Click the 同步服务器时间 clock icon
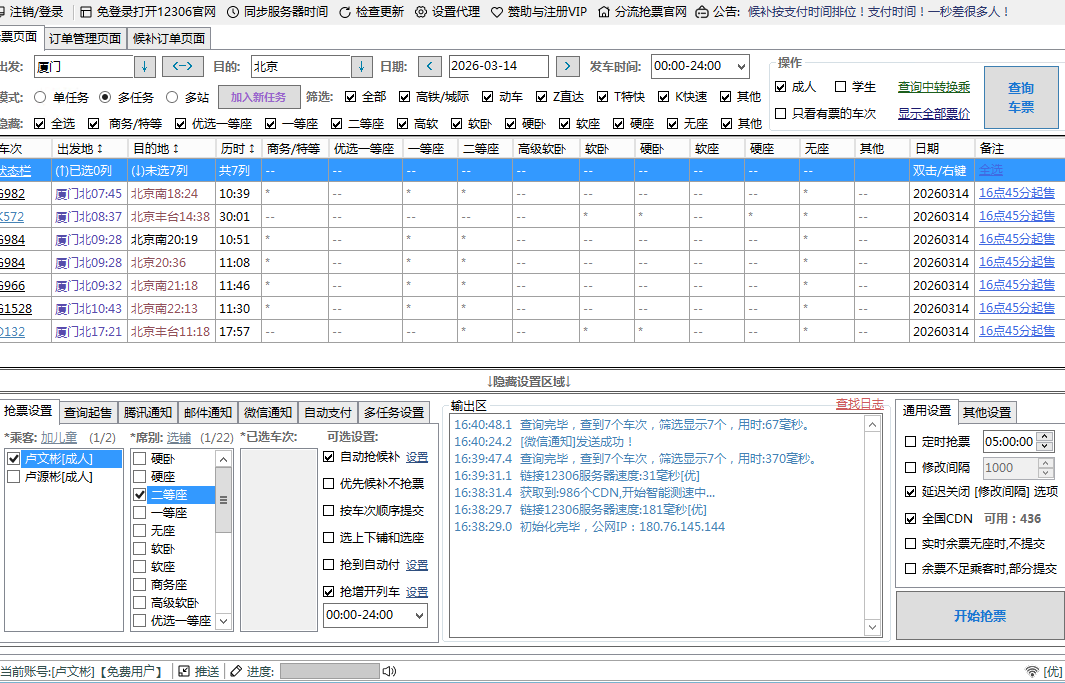Image resolution: width=1065 pixels, height=683 pixels. (x=234, y=11)
